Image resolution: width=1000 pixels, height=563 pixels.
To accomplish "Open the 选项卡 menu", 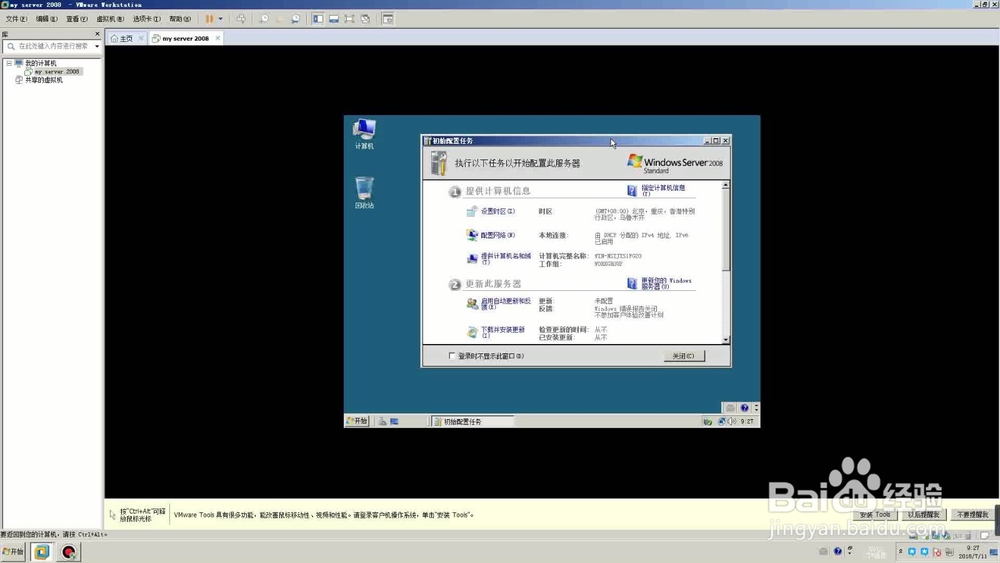I will pyautogui.click(x=147, y=19).
